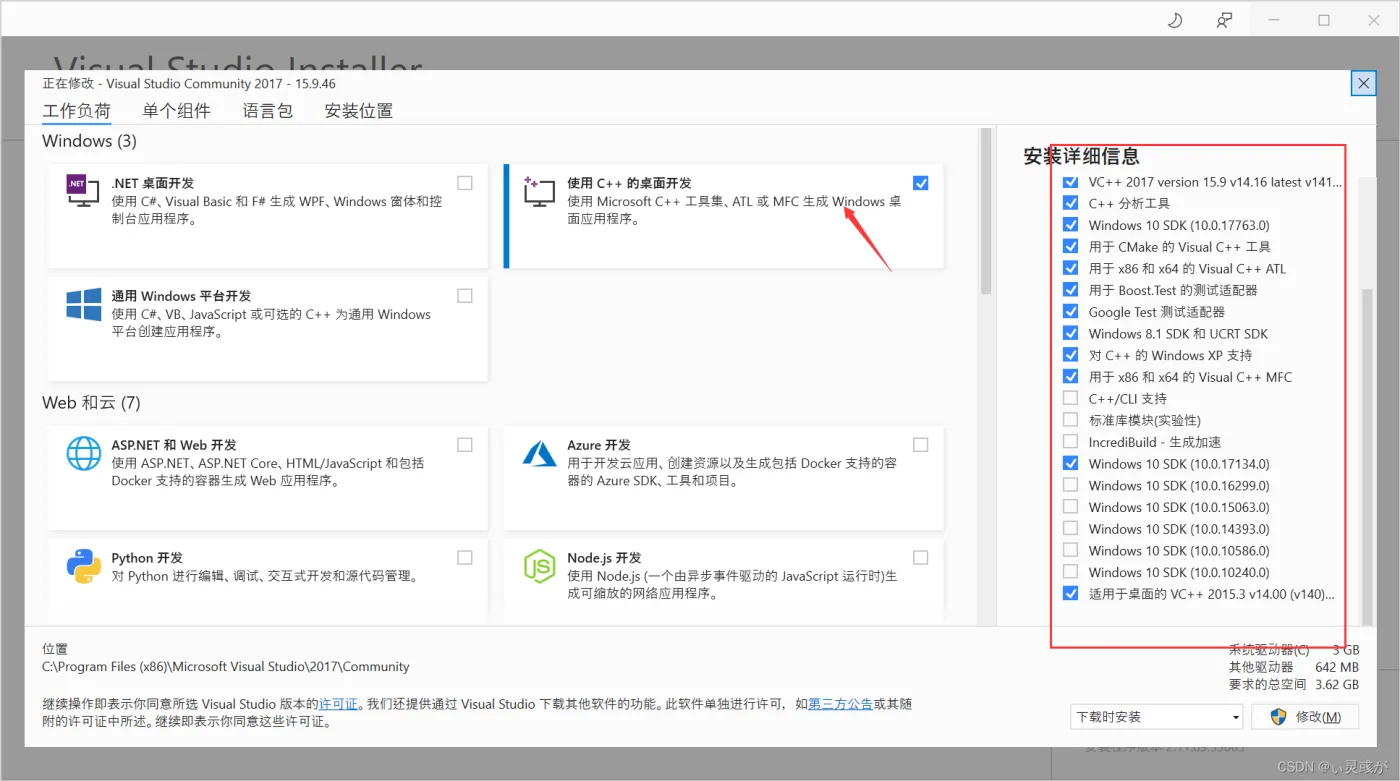Image resolution: width=1400 pixels, height=781 pixels.
Task: Check Windows 10 SDK (10.0.15063.0)
Action: [1071, 507]
